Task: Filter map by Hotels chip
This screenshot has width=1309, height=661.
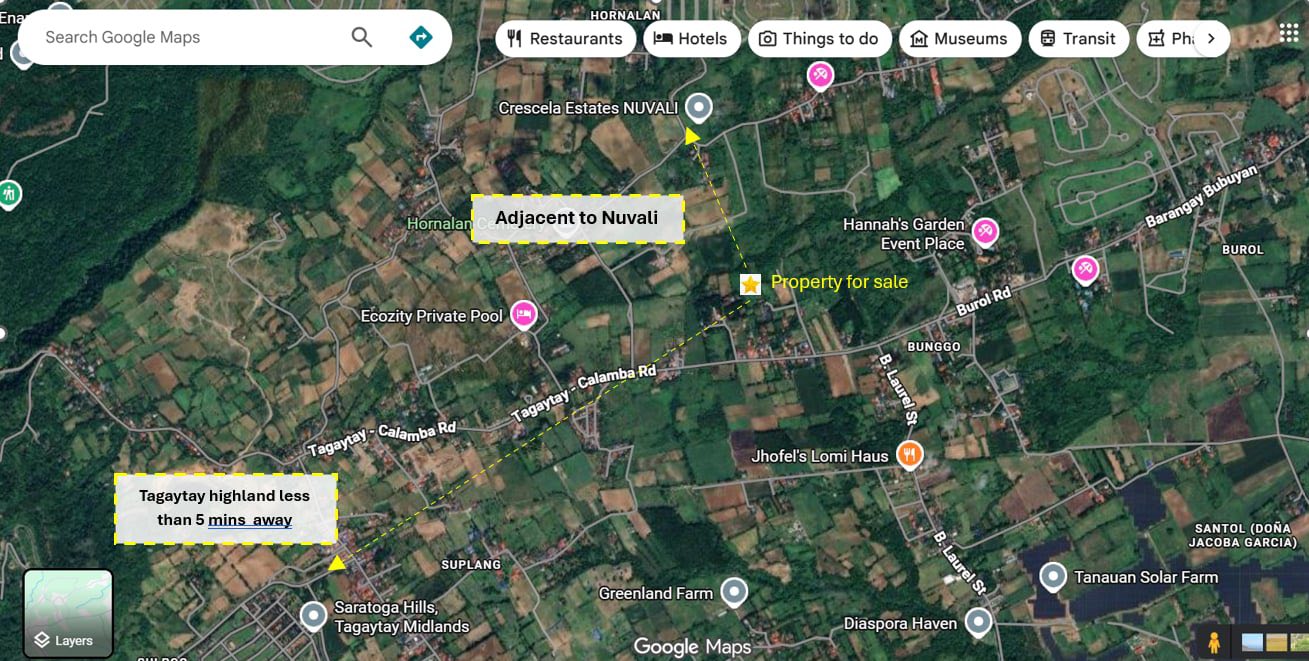Action: coord(691,39)
